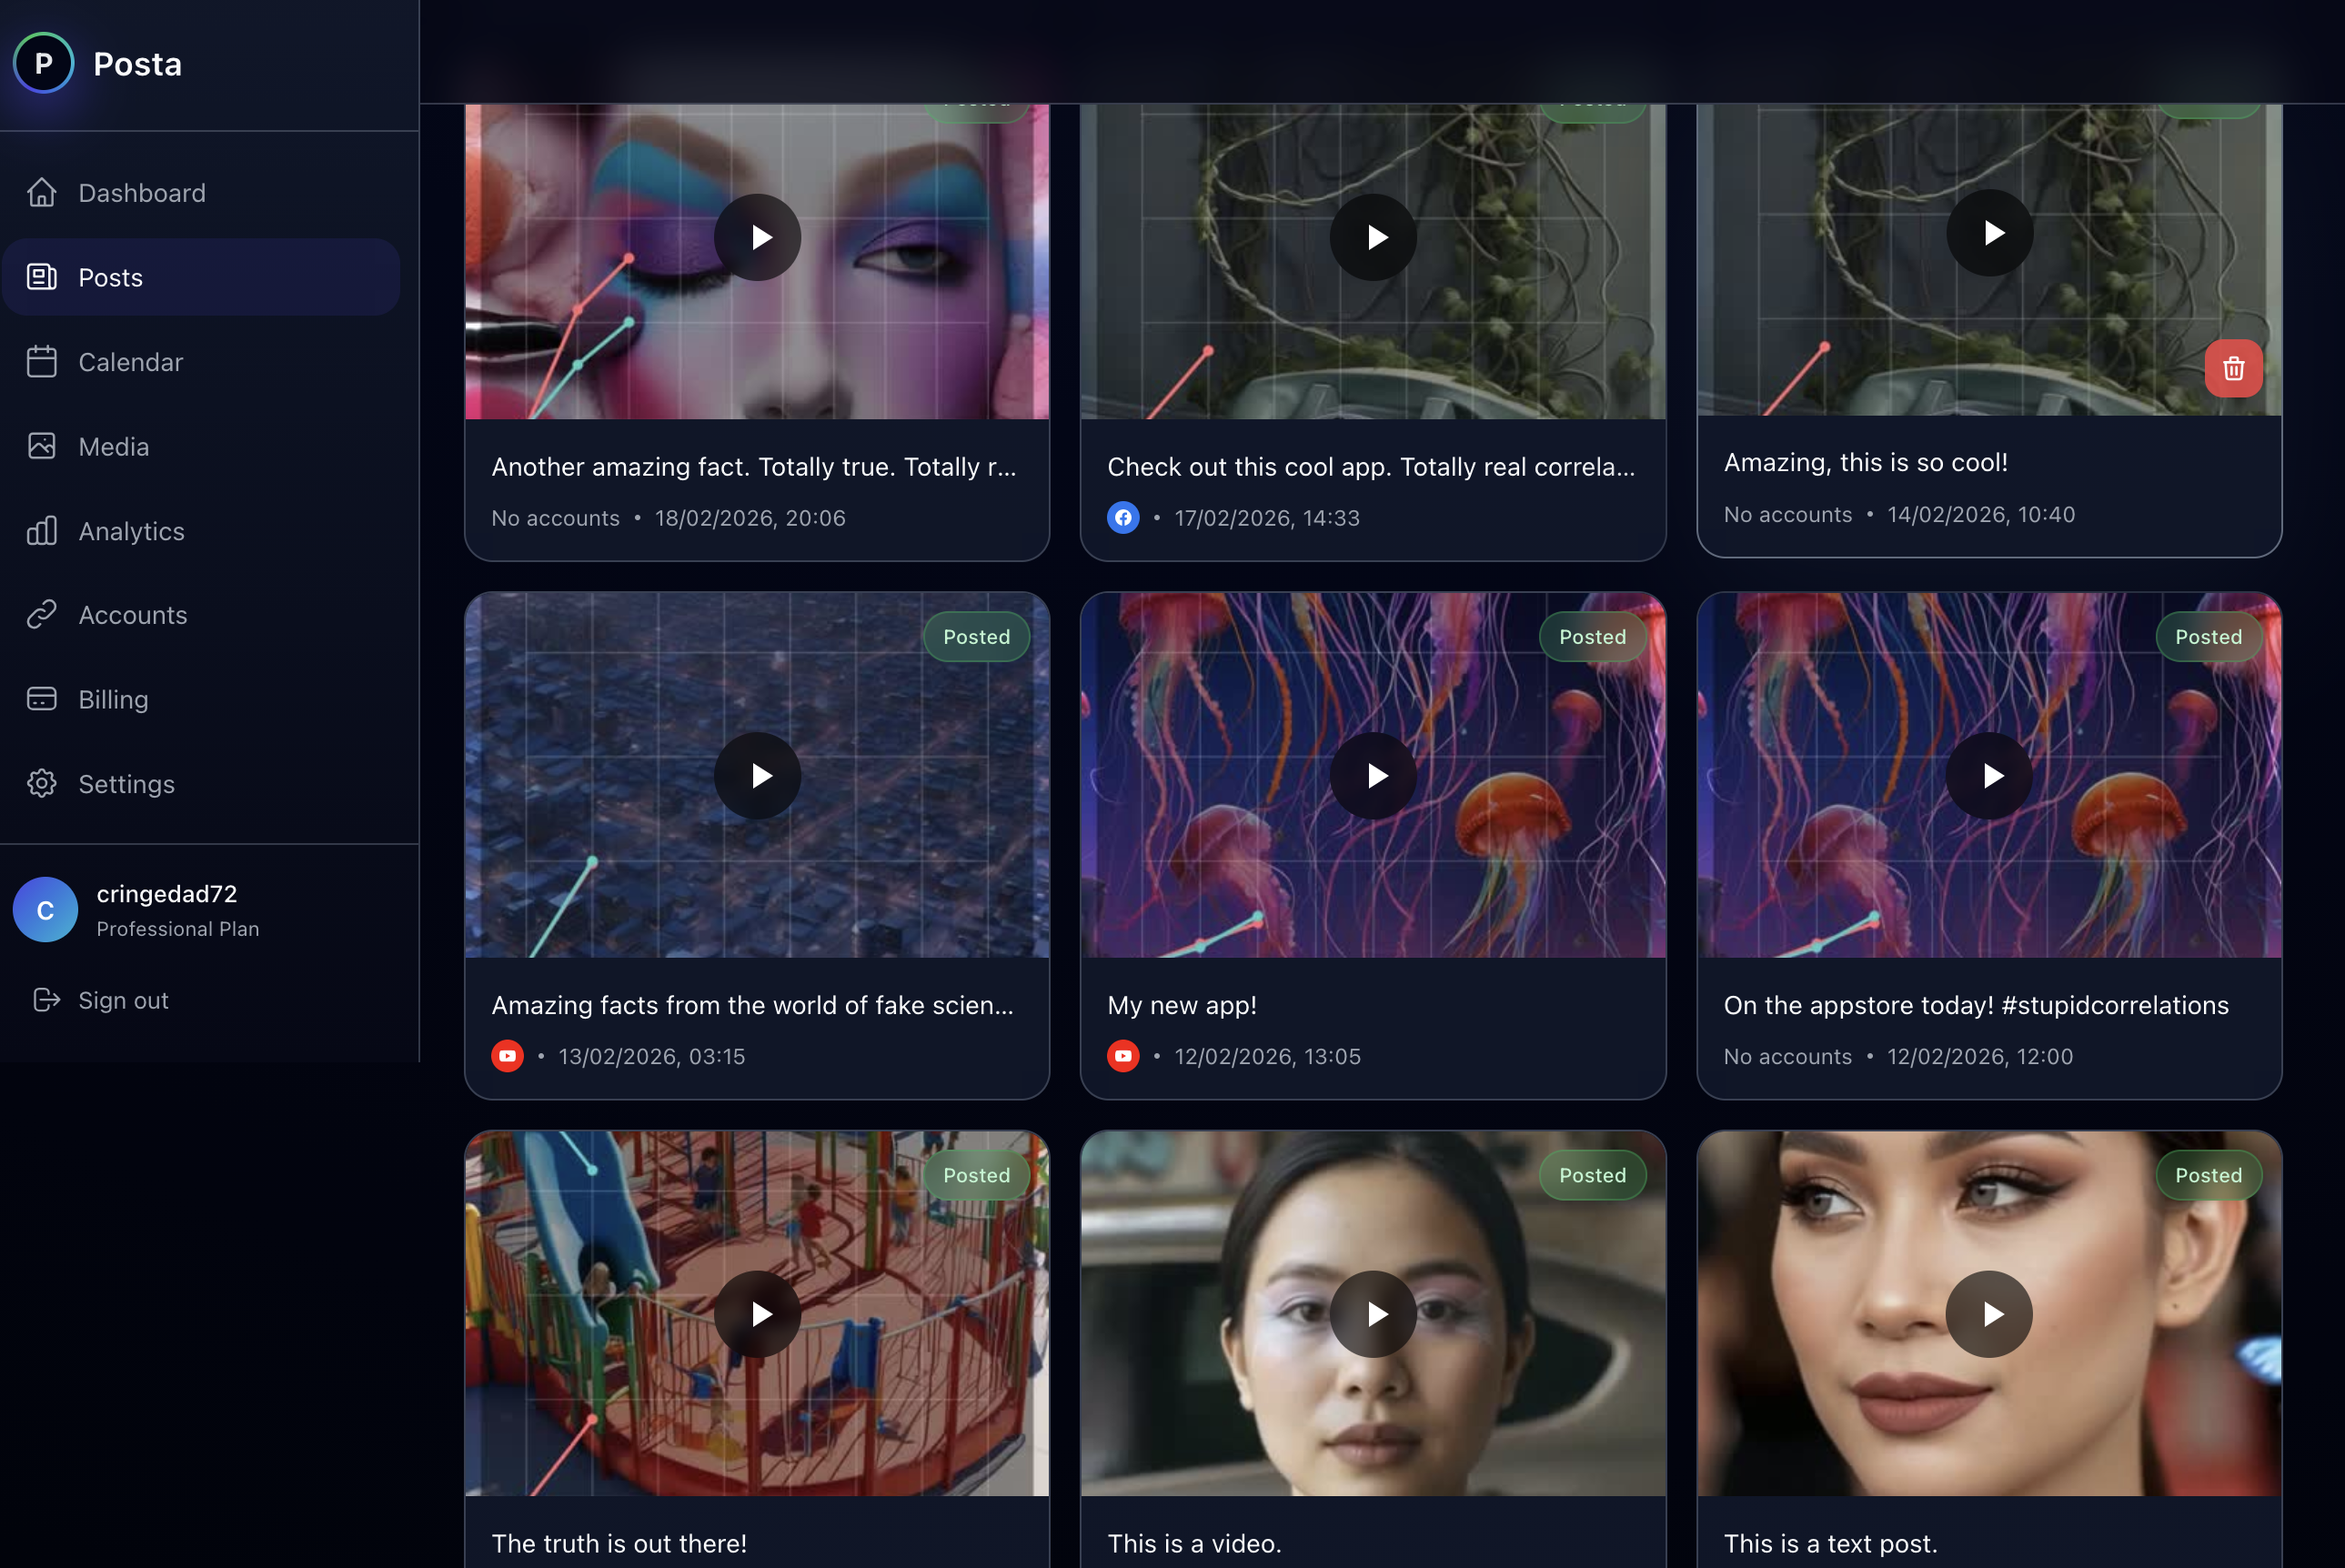Click the Media image icon

pyautogui.click(x=42, y=446)
